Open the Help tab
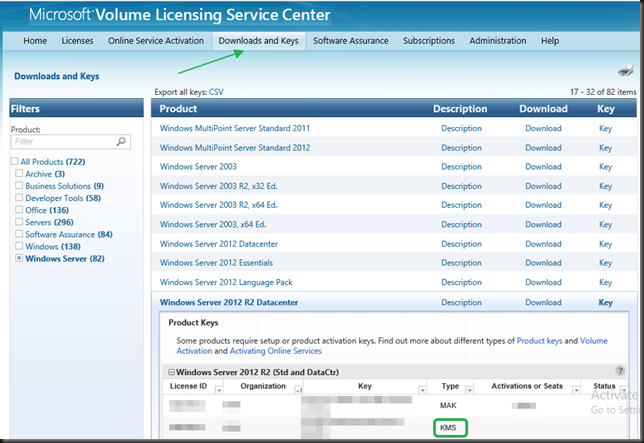 coord(550,41)
